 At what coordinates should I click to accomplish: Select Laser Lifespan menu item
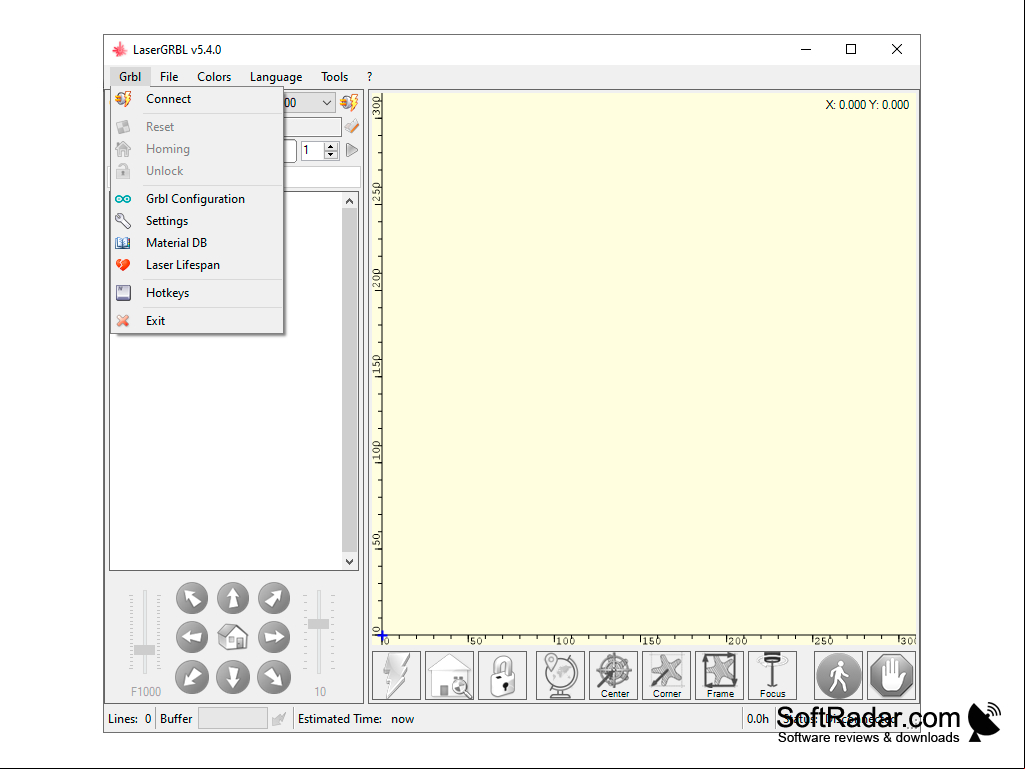[197, 265]
